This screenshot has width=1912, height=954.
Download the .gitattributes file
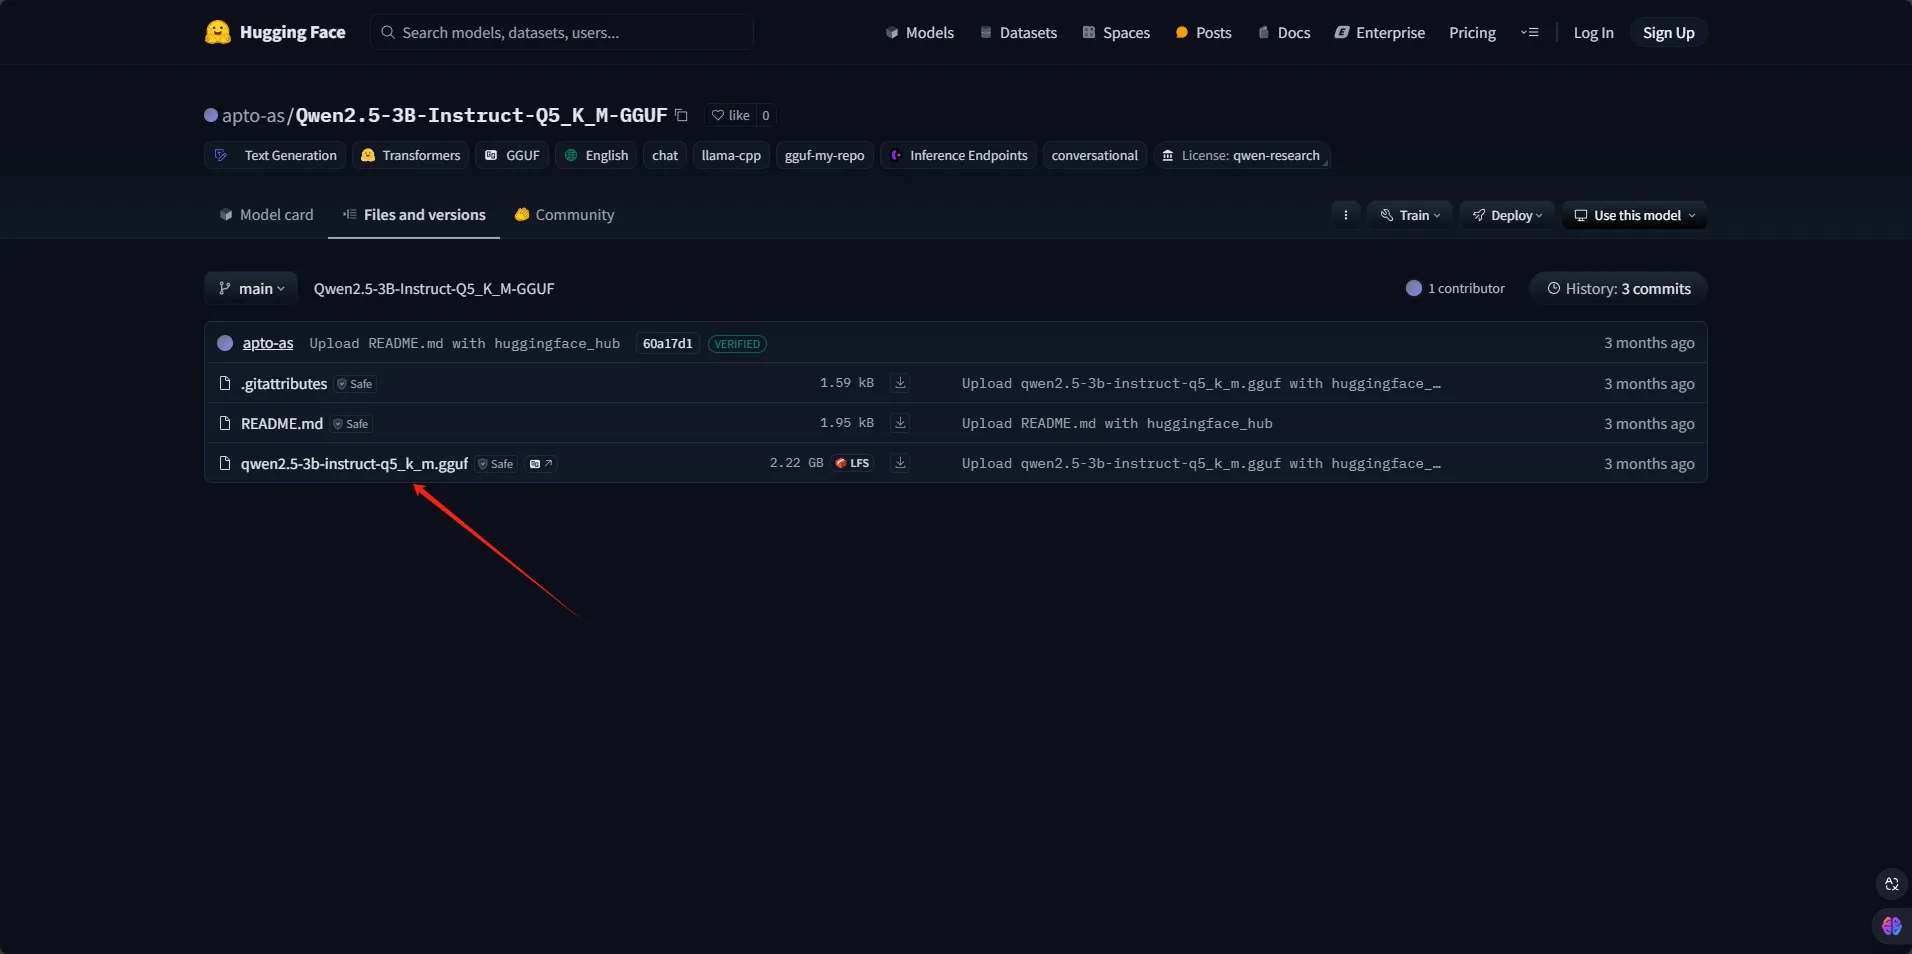click(900, 383)
